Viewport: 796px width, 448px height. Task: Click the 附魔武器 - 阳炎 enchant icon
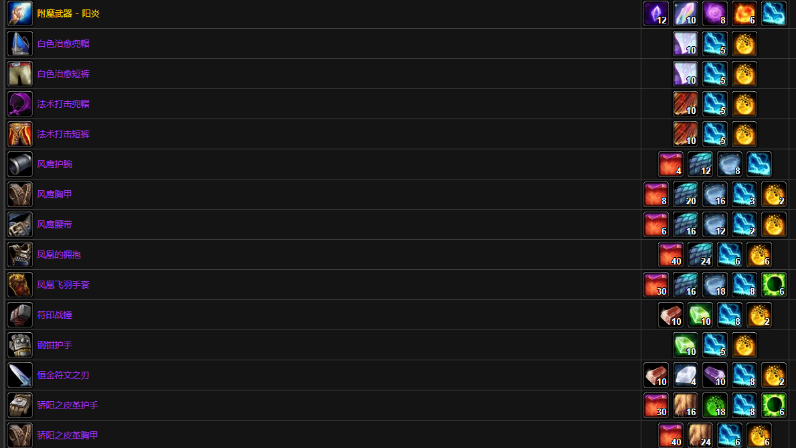(20, 14)
